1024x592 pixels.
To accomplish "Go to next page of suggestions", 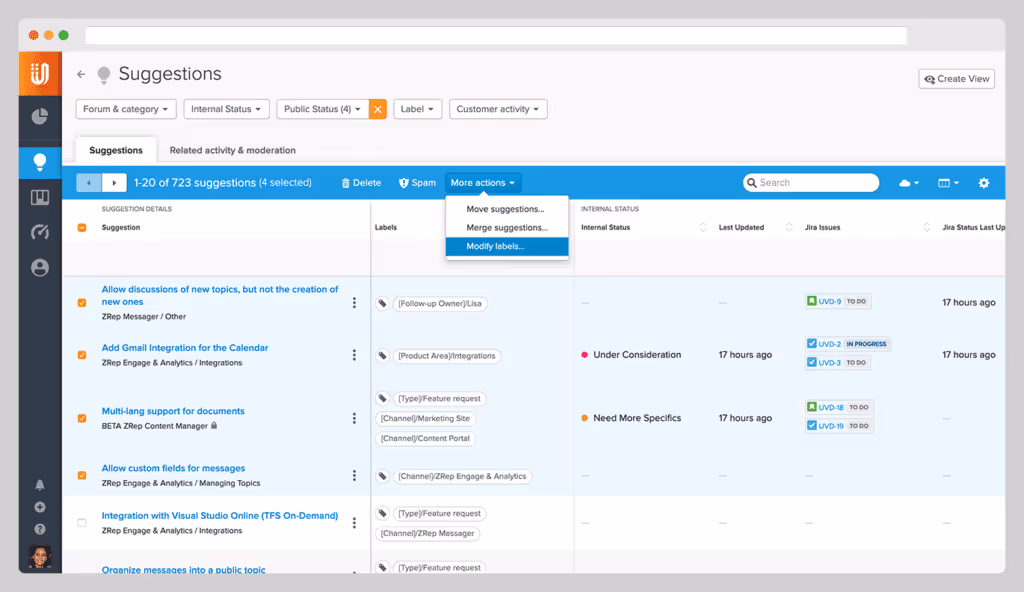I will (x=114, y=183).
